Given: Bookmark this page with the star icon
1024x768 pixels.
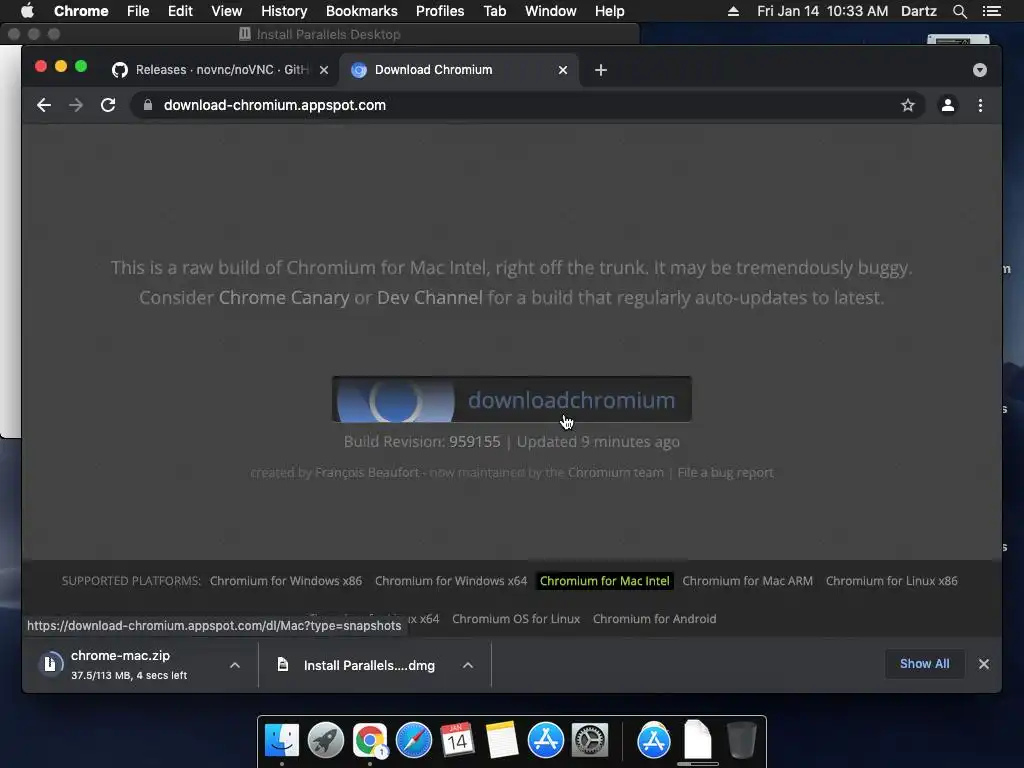Looking at the screenshot, I should (x=908, y=105).
